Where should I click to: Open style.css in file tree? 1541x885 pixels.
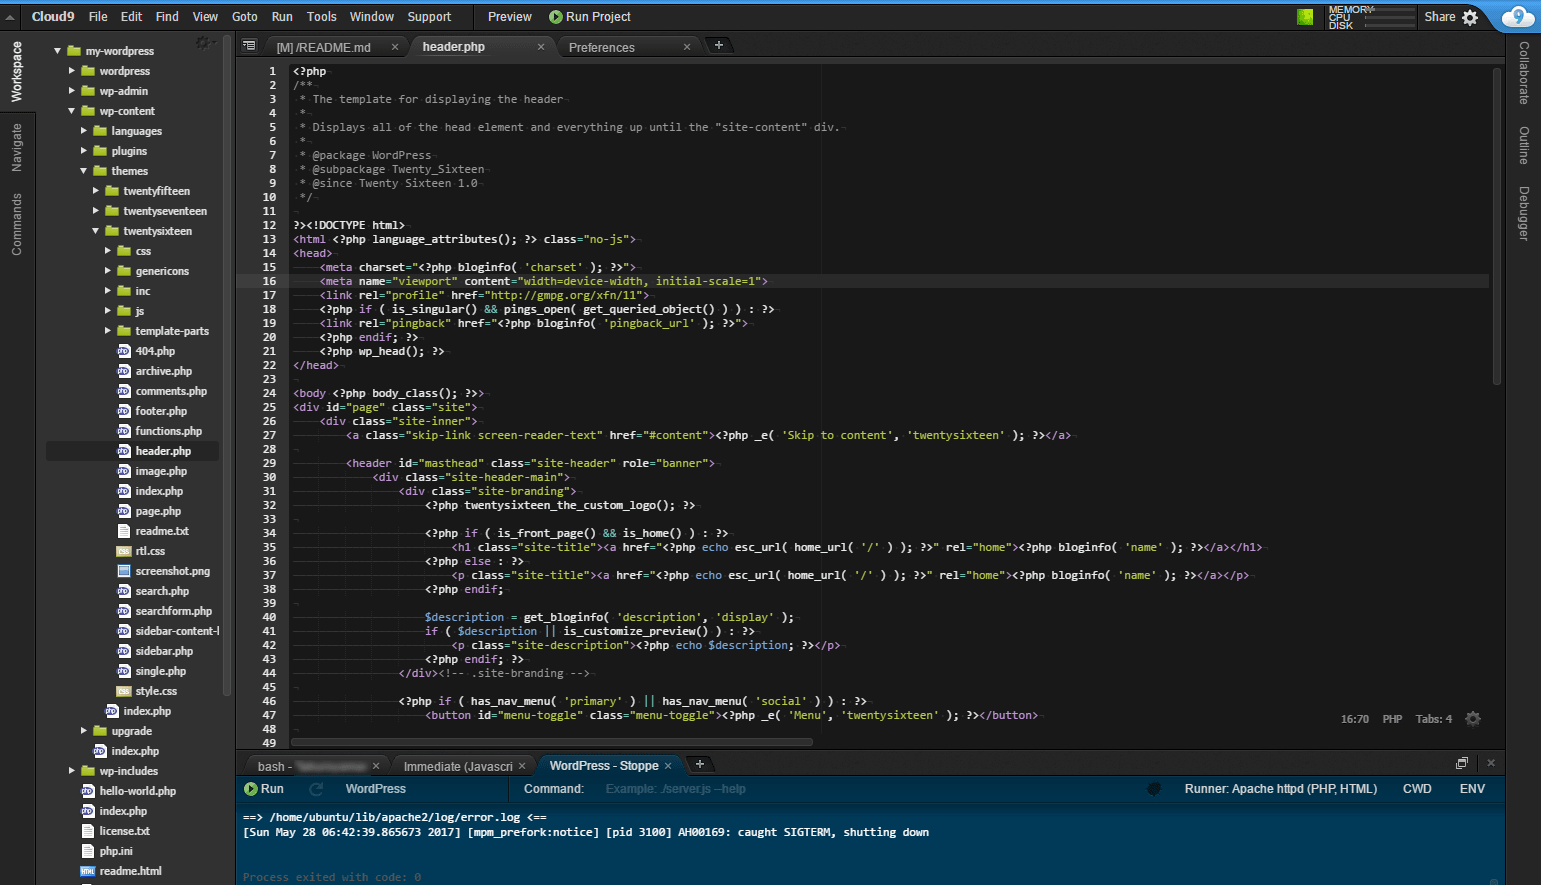click(x=156, y=691)
